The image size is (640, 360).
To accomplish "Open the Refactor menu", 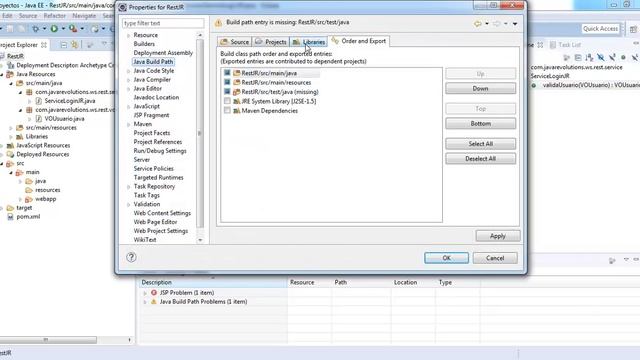I will (x=55, y=16).
